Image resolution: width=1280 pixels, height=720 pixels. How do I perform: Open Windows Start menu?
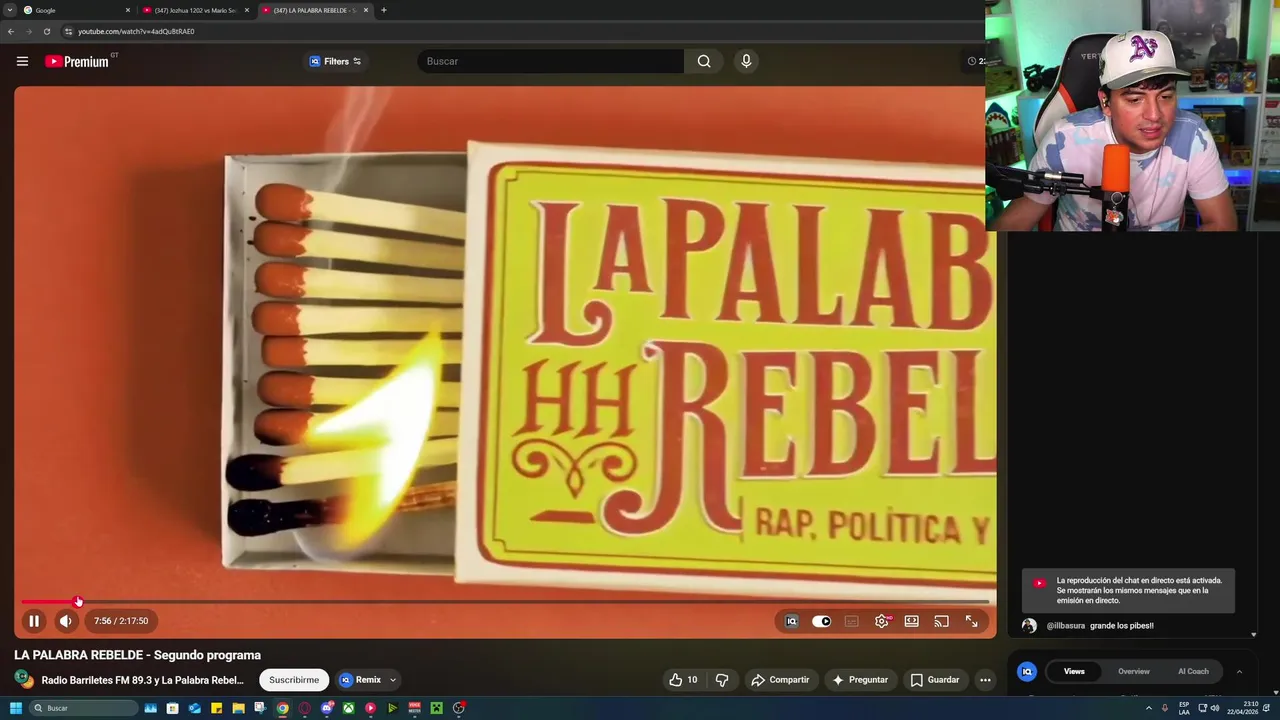(x=15, y=708)
